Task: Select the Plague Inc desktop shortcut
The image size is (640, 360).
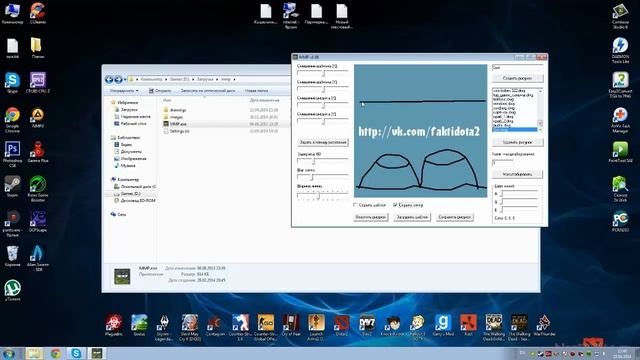Action: tap(113, 325)
